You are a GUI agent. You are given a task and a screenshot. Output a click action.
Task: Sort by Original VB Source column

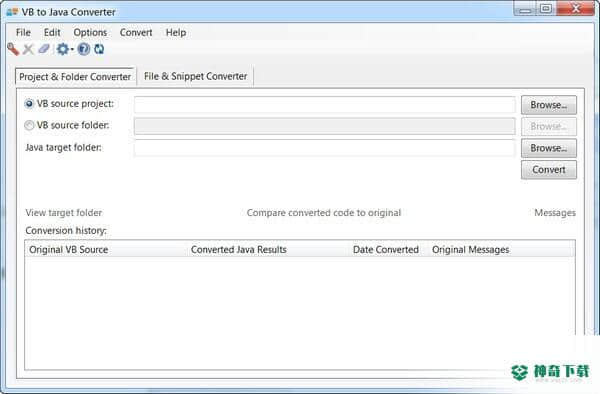point(106,249)
